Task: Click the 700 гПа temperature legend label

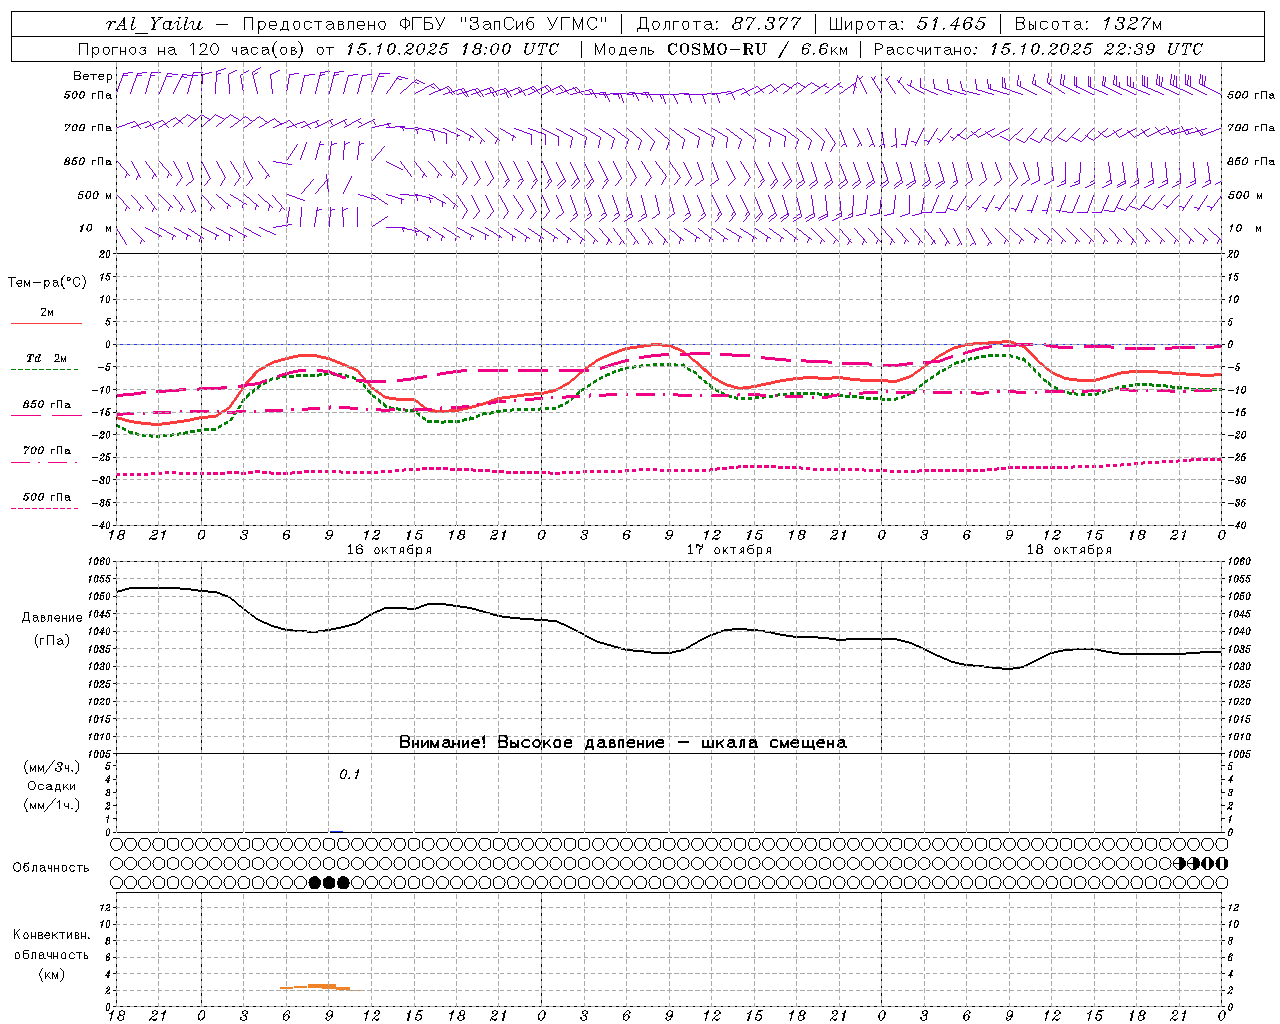Action: 46,450
